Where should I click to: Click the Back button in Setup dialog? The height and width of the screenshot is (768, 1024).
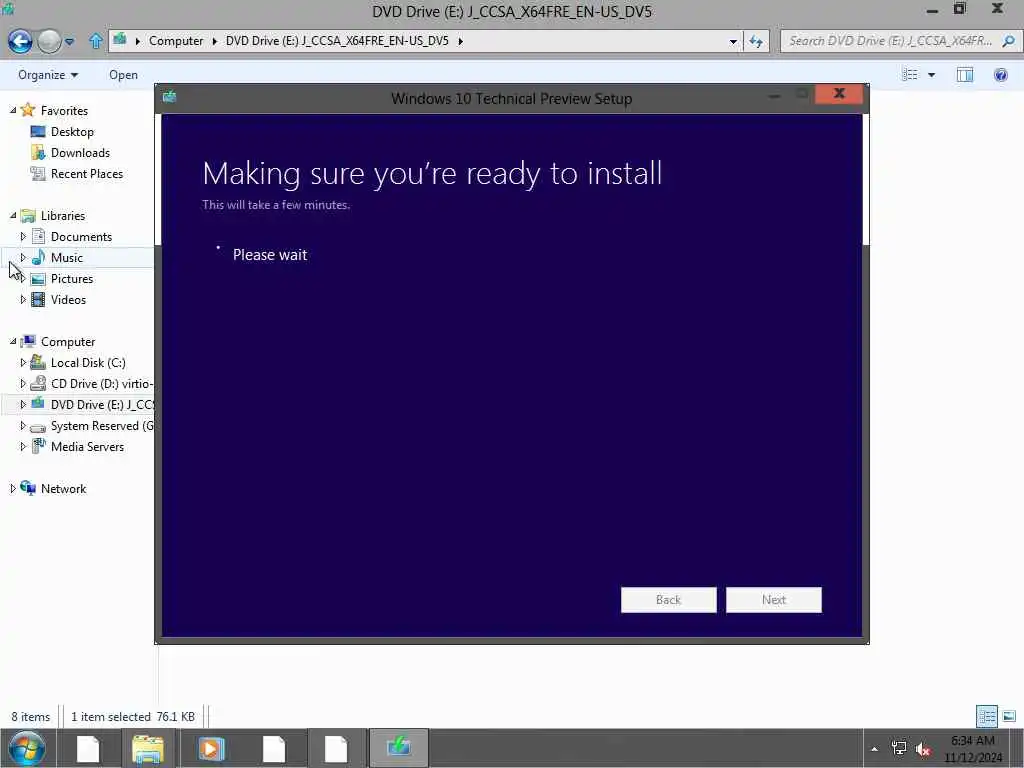(x=669, y=600)
